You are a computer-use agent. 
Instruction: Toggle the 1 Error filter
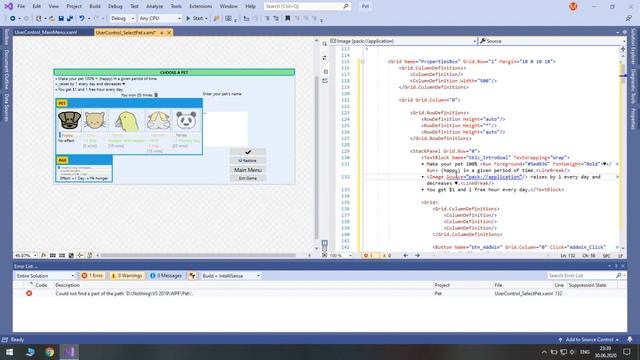coord(92,276)
